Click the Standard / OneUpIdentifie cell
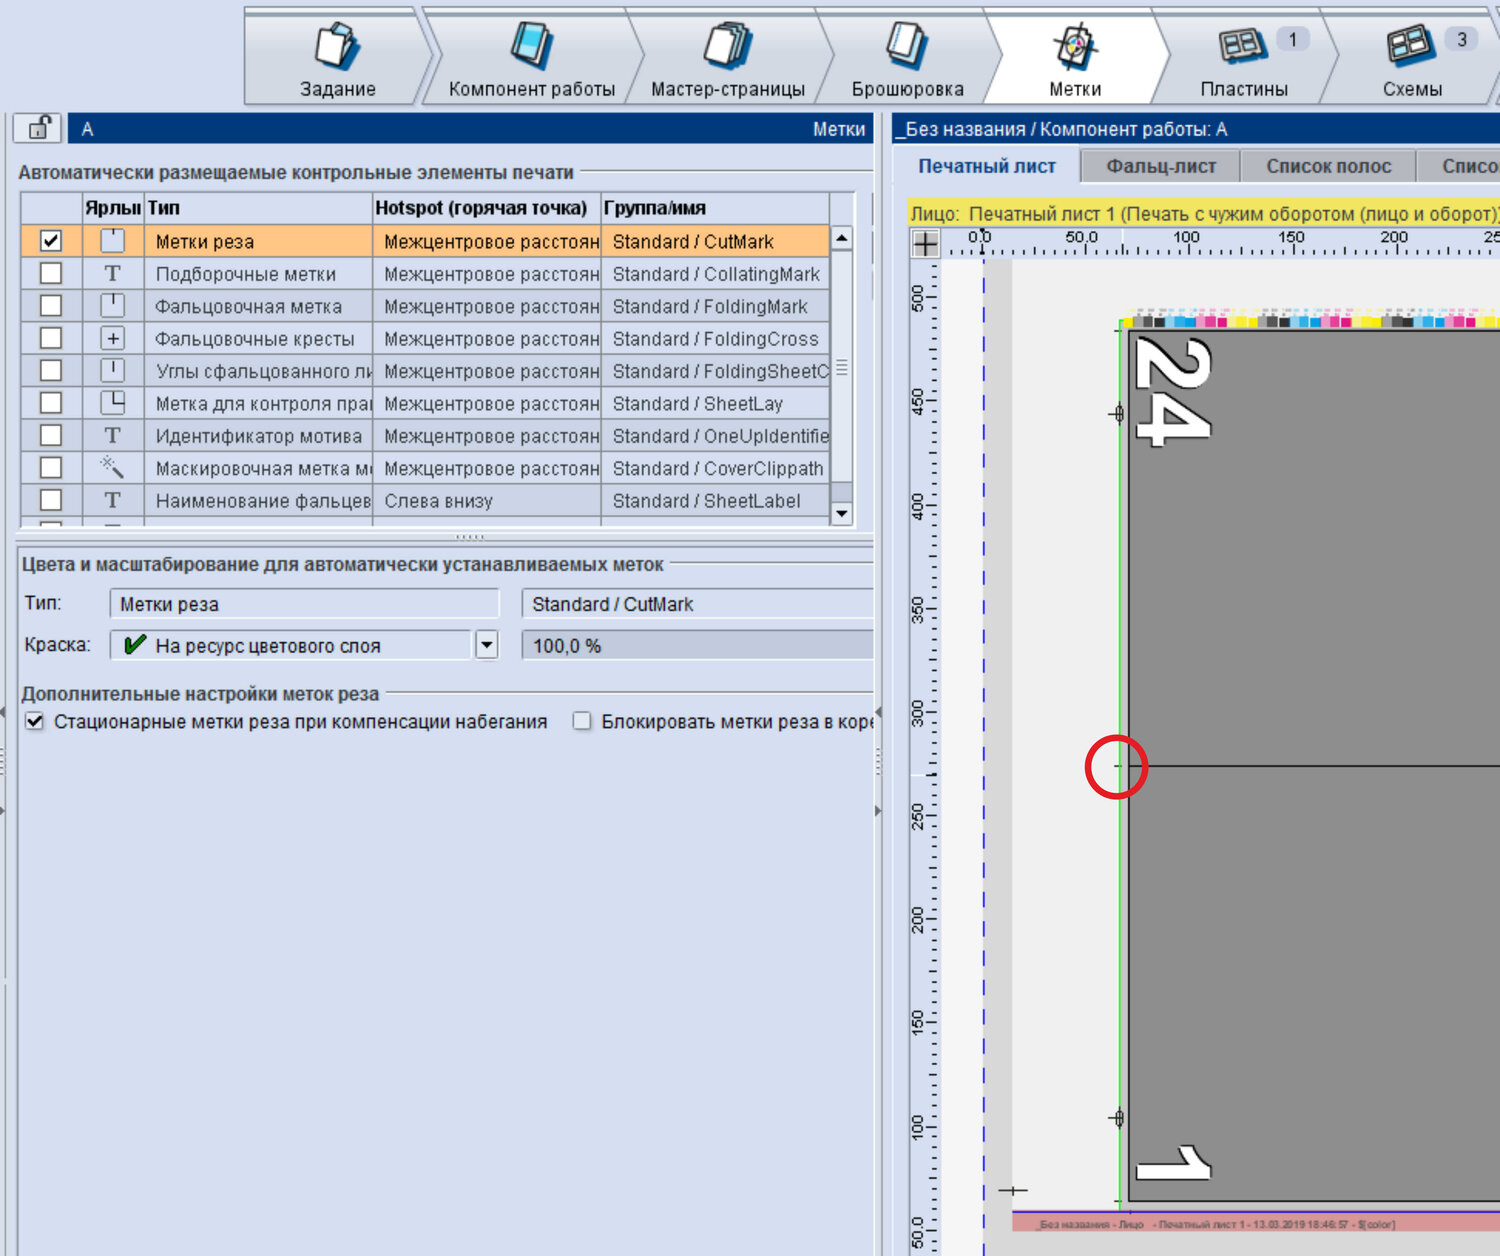The image size is (1500, 1256). (715, 436)
